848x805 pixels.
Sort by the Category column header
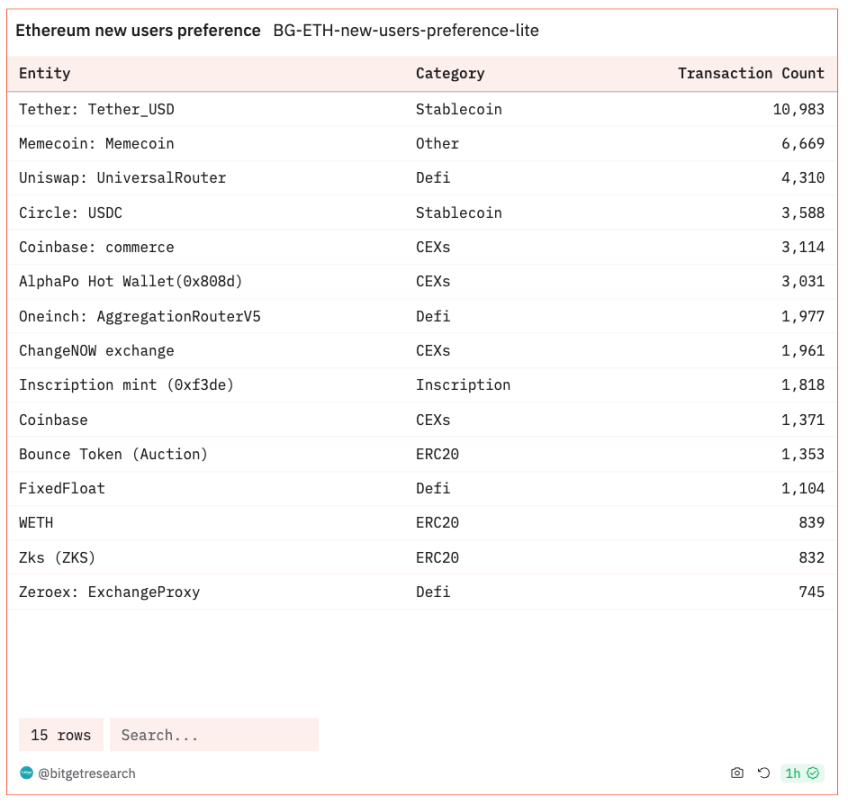tap(450, 74)
